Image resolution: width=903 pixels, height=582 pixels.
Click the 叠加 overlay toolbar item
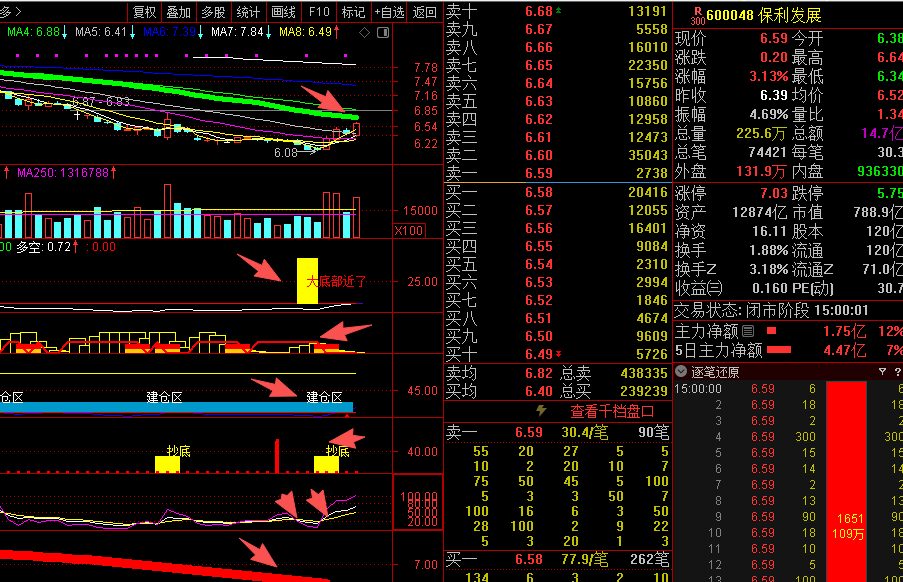click(179, 12)
